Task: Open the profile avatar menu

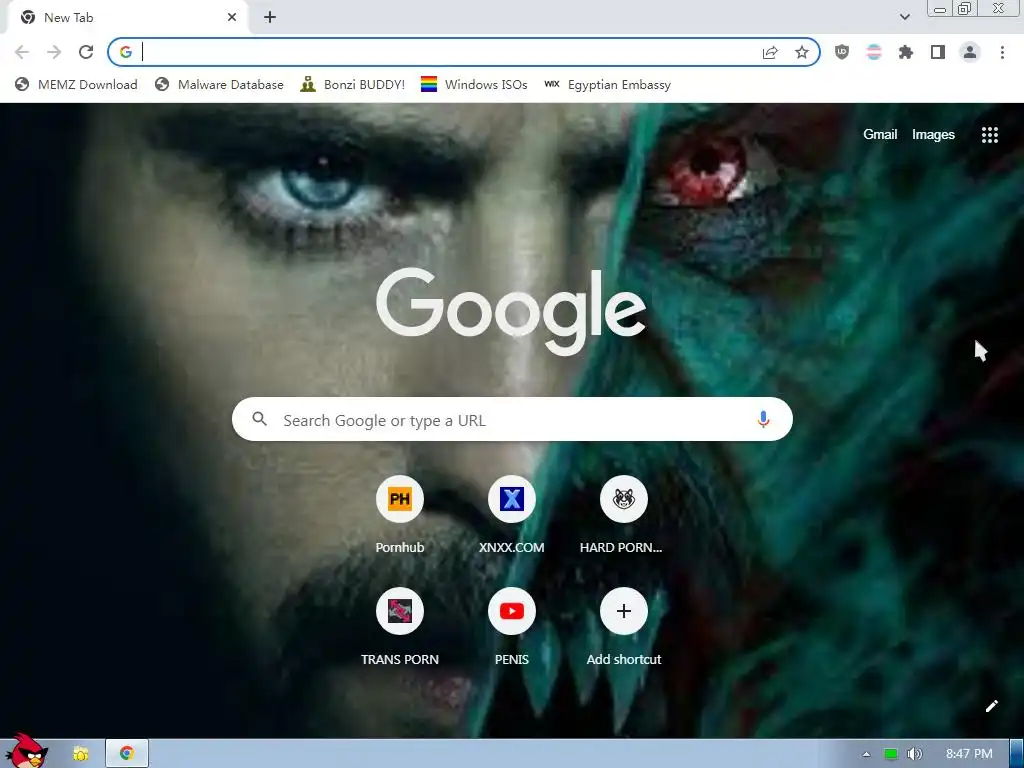Action: coord(970,52)
